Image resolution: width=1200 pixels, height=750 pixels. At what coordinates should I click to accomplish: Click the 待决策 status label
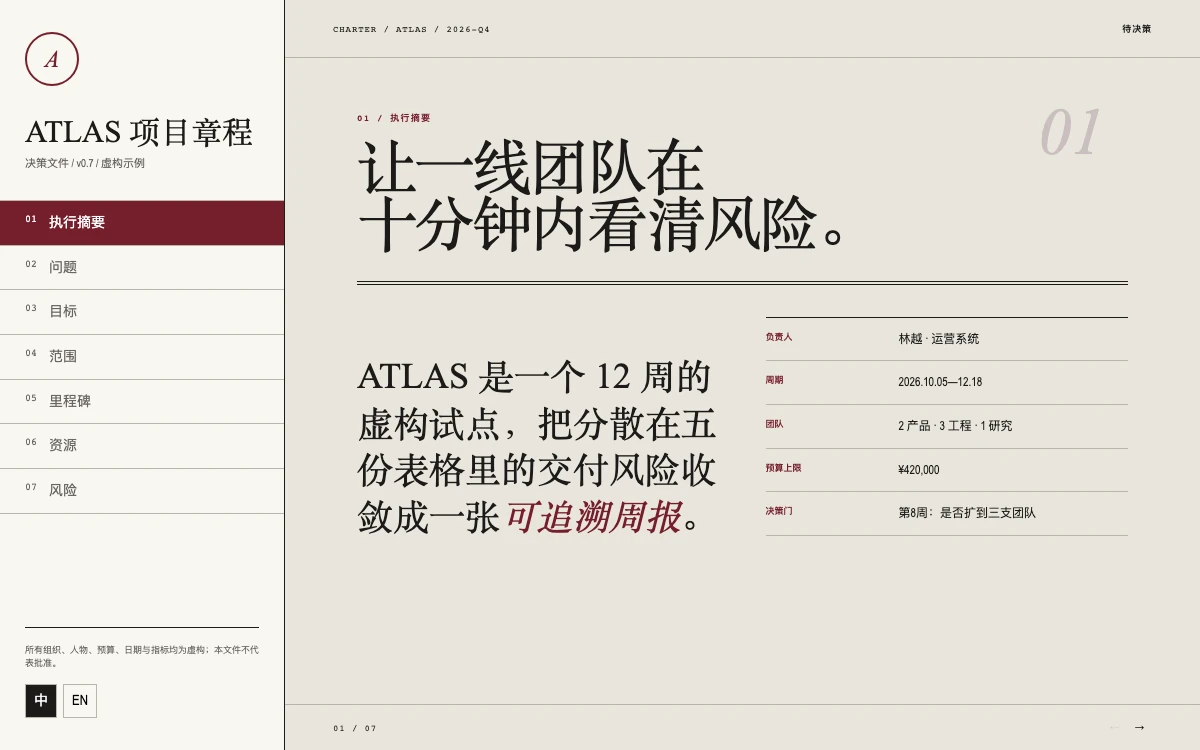(1136, 29)
